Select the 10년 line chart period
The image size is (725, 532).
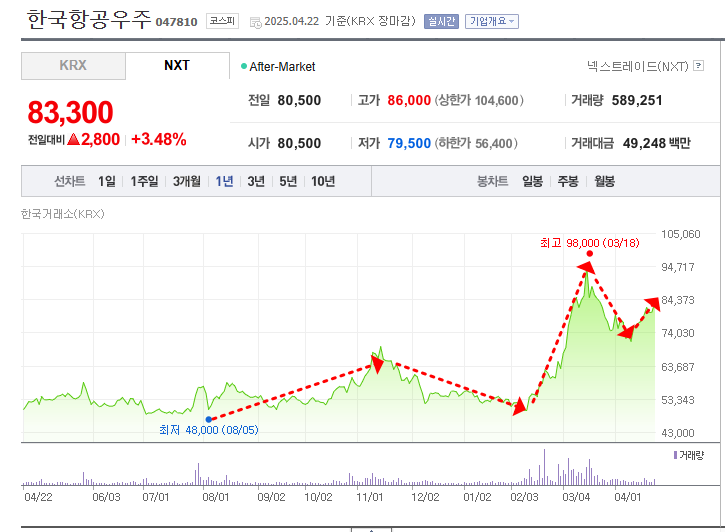pos(323,181)
